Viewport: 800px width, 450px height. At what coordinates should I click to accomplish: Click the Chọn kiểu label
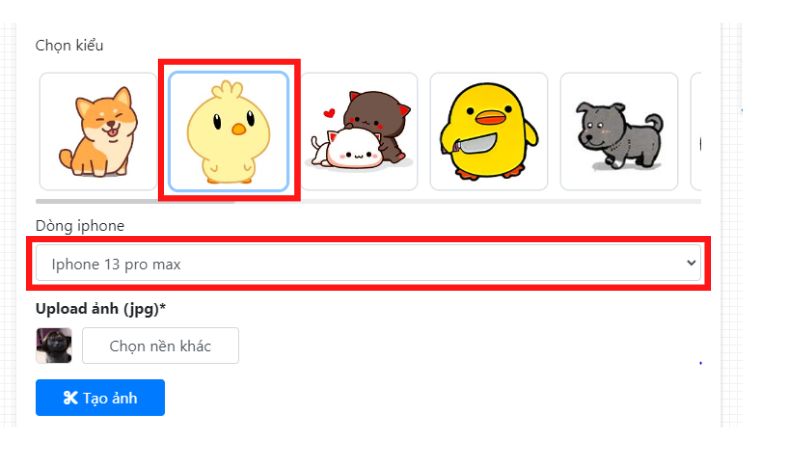click(69, 45)
